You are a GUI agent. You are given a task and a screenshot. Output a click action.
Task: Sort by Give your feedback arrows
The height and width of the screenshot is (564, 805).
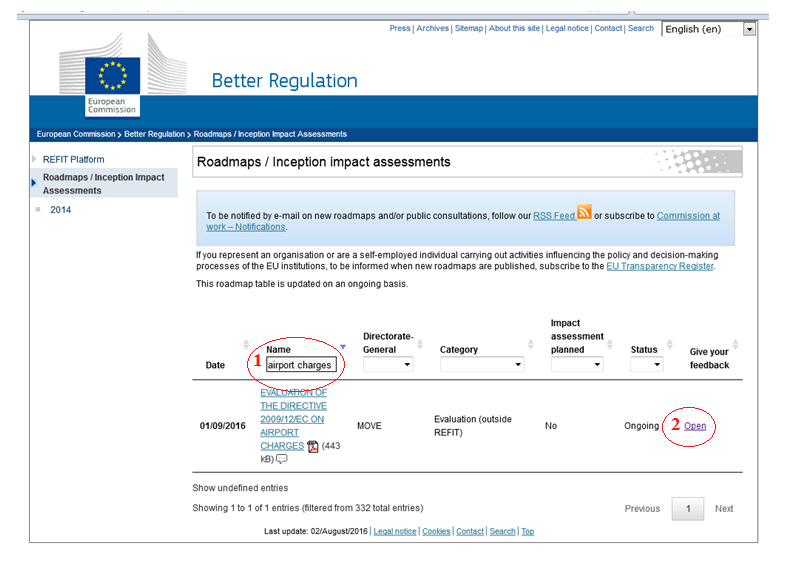736,344
